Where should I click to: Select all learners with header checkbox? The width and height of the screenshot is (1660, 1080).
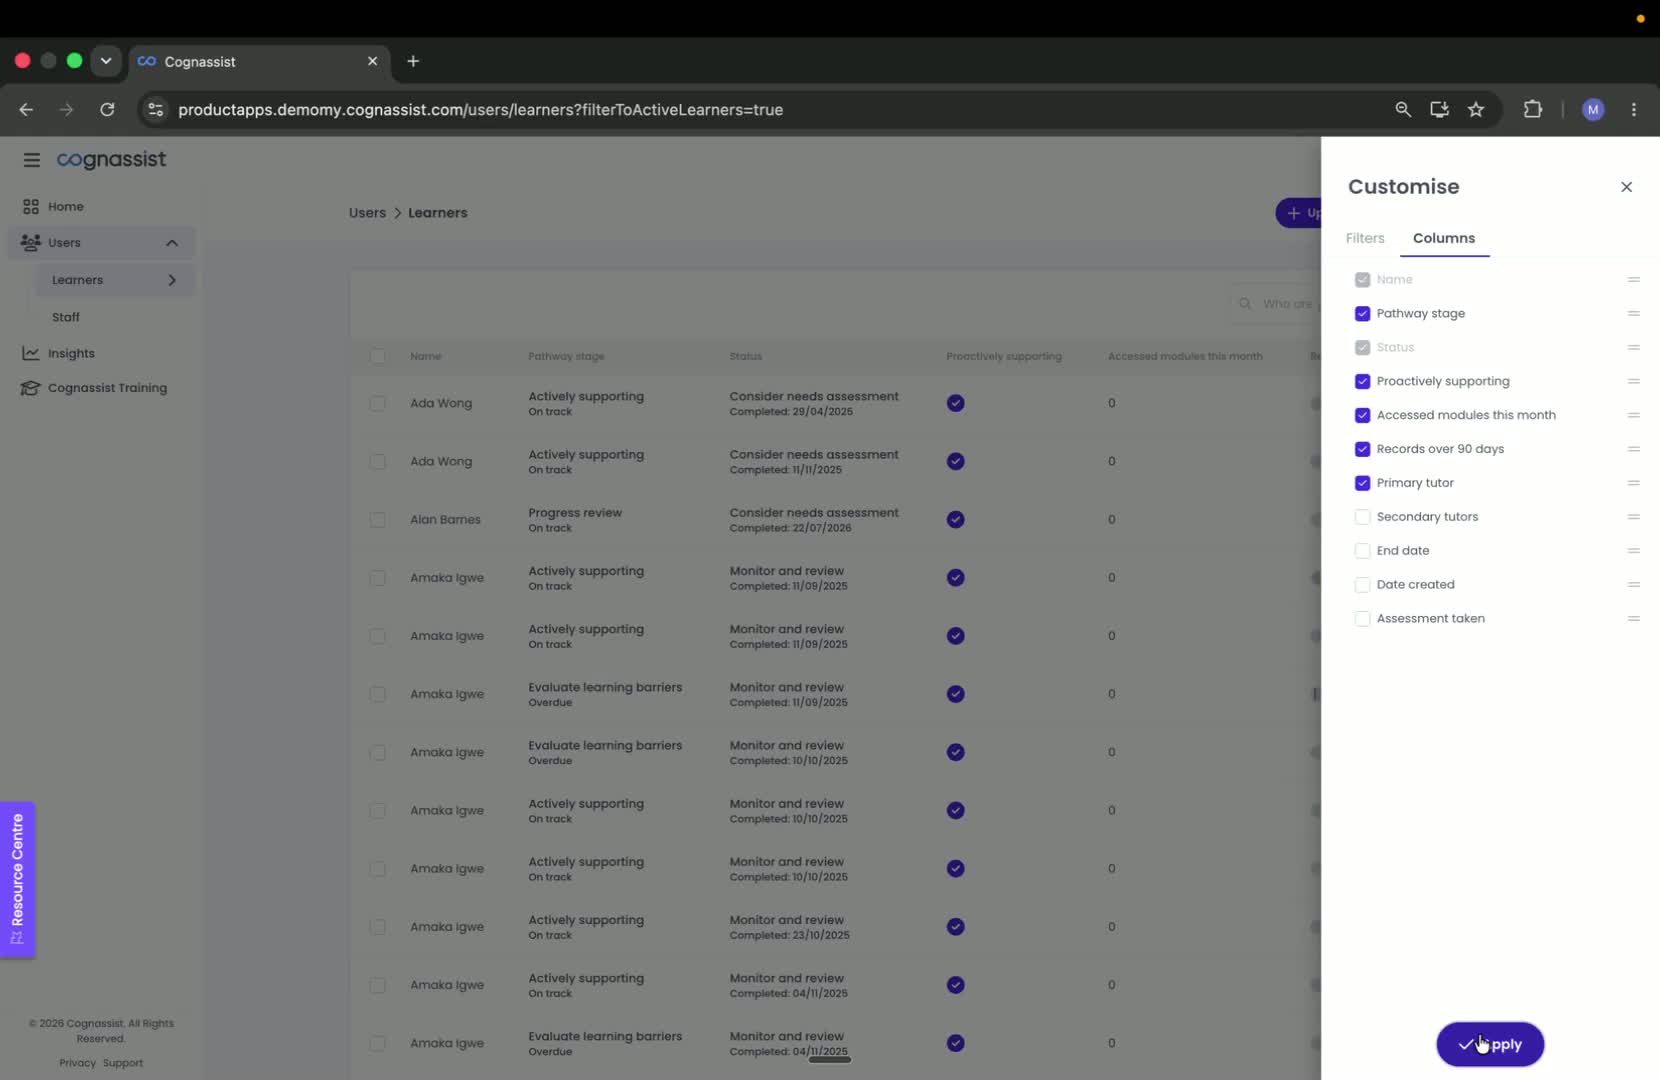click(x=377, y=357)
